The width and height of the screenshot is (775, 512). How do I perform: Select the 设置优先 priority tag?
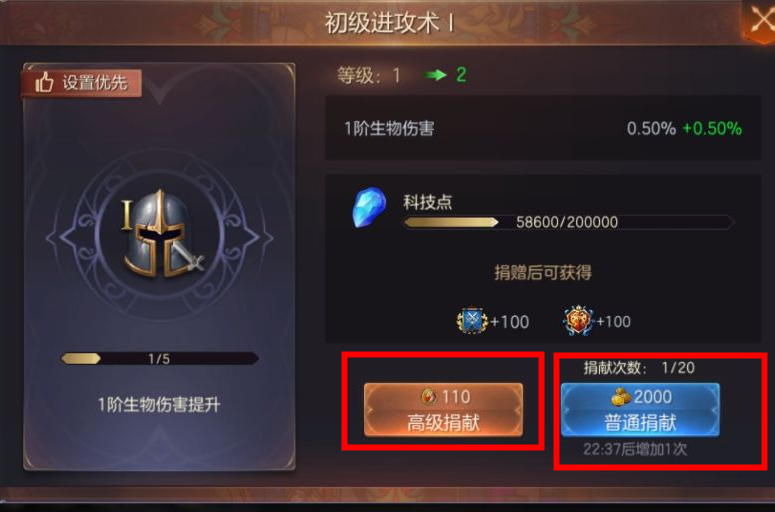[x=82, y=83]
